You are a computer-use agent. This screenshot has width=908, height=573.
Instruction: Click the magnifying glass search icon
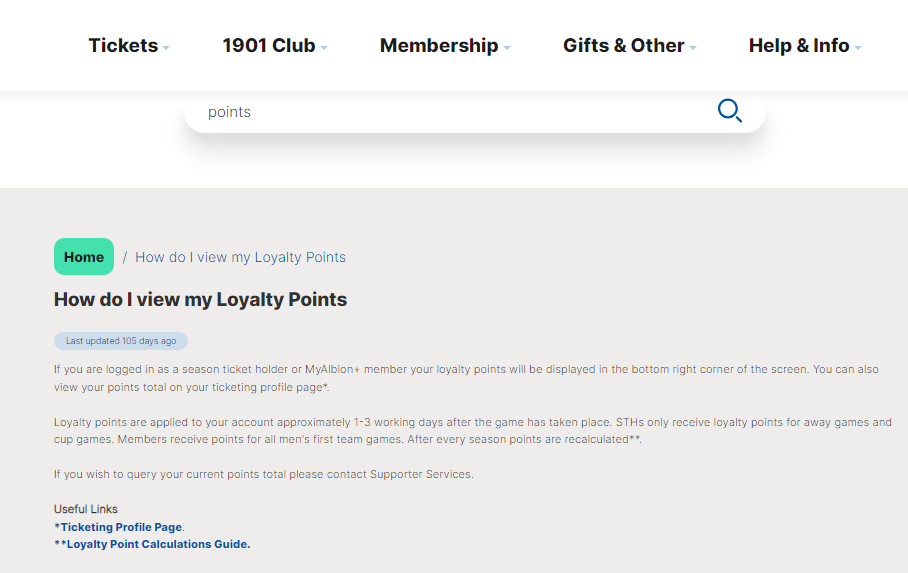click(x=730, y=111)
